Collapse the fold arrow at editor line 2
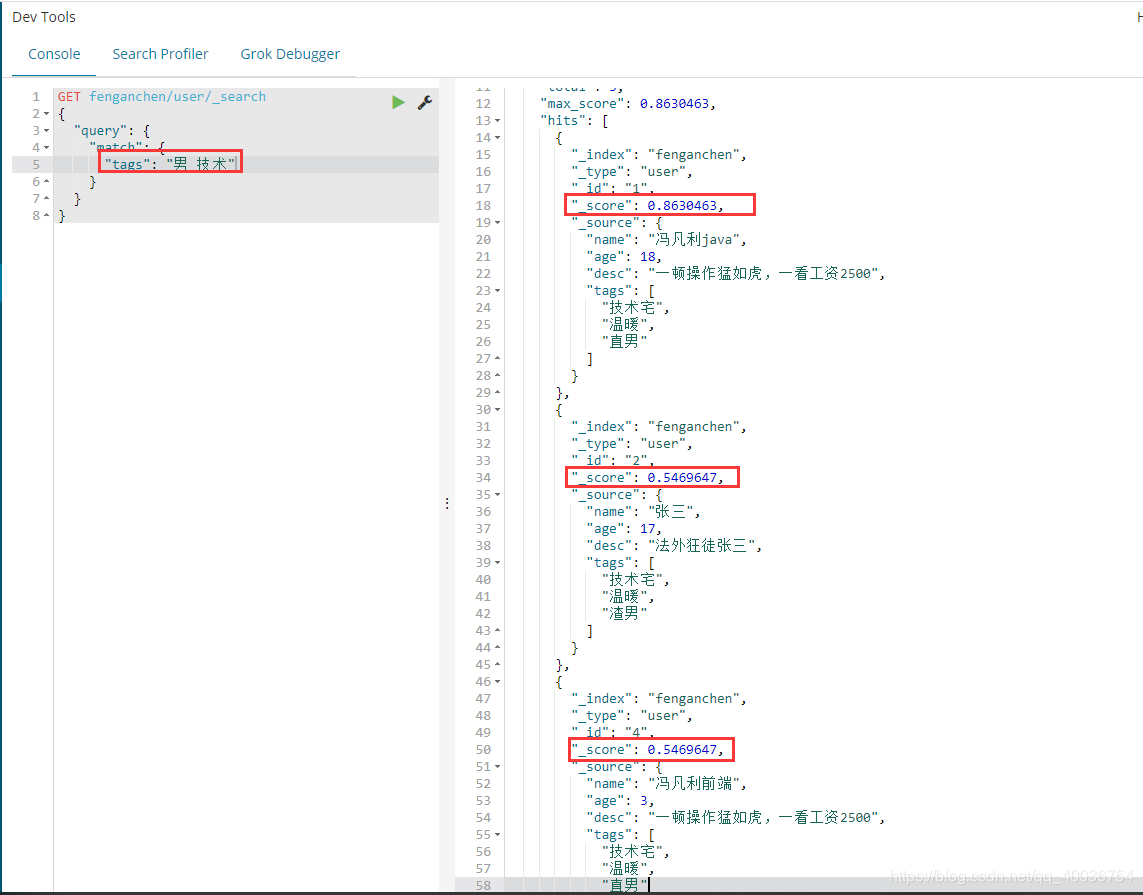 tap(47, 114)
